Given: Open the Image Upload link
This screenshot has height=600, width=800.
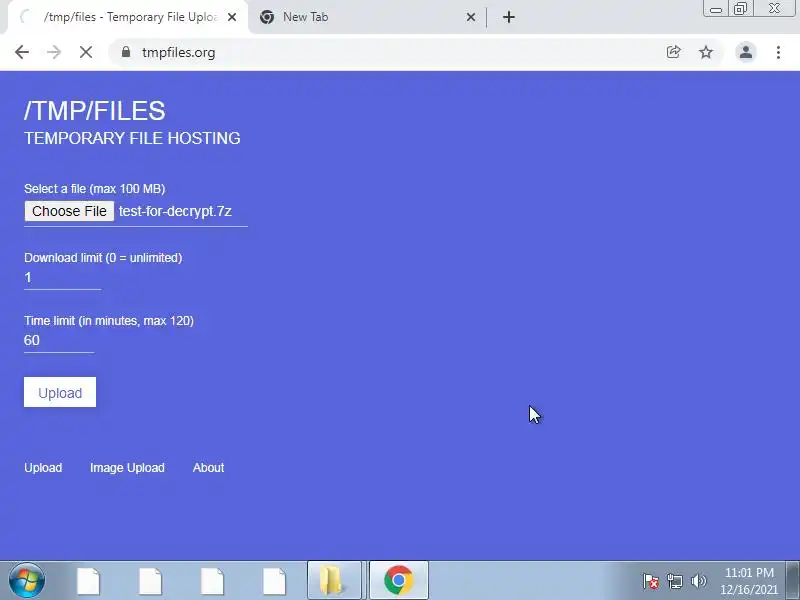Looking at the screenshot, I should click(128, 468).
